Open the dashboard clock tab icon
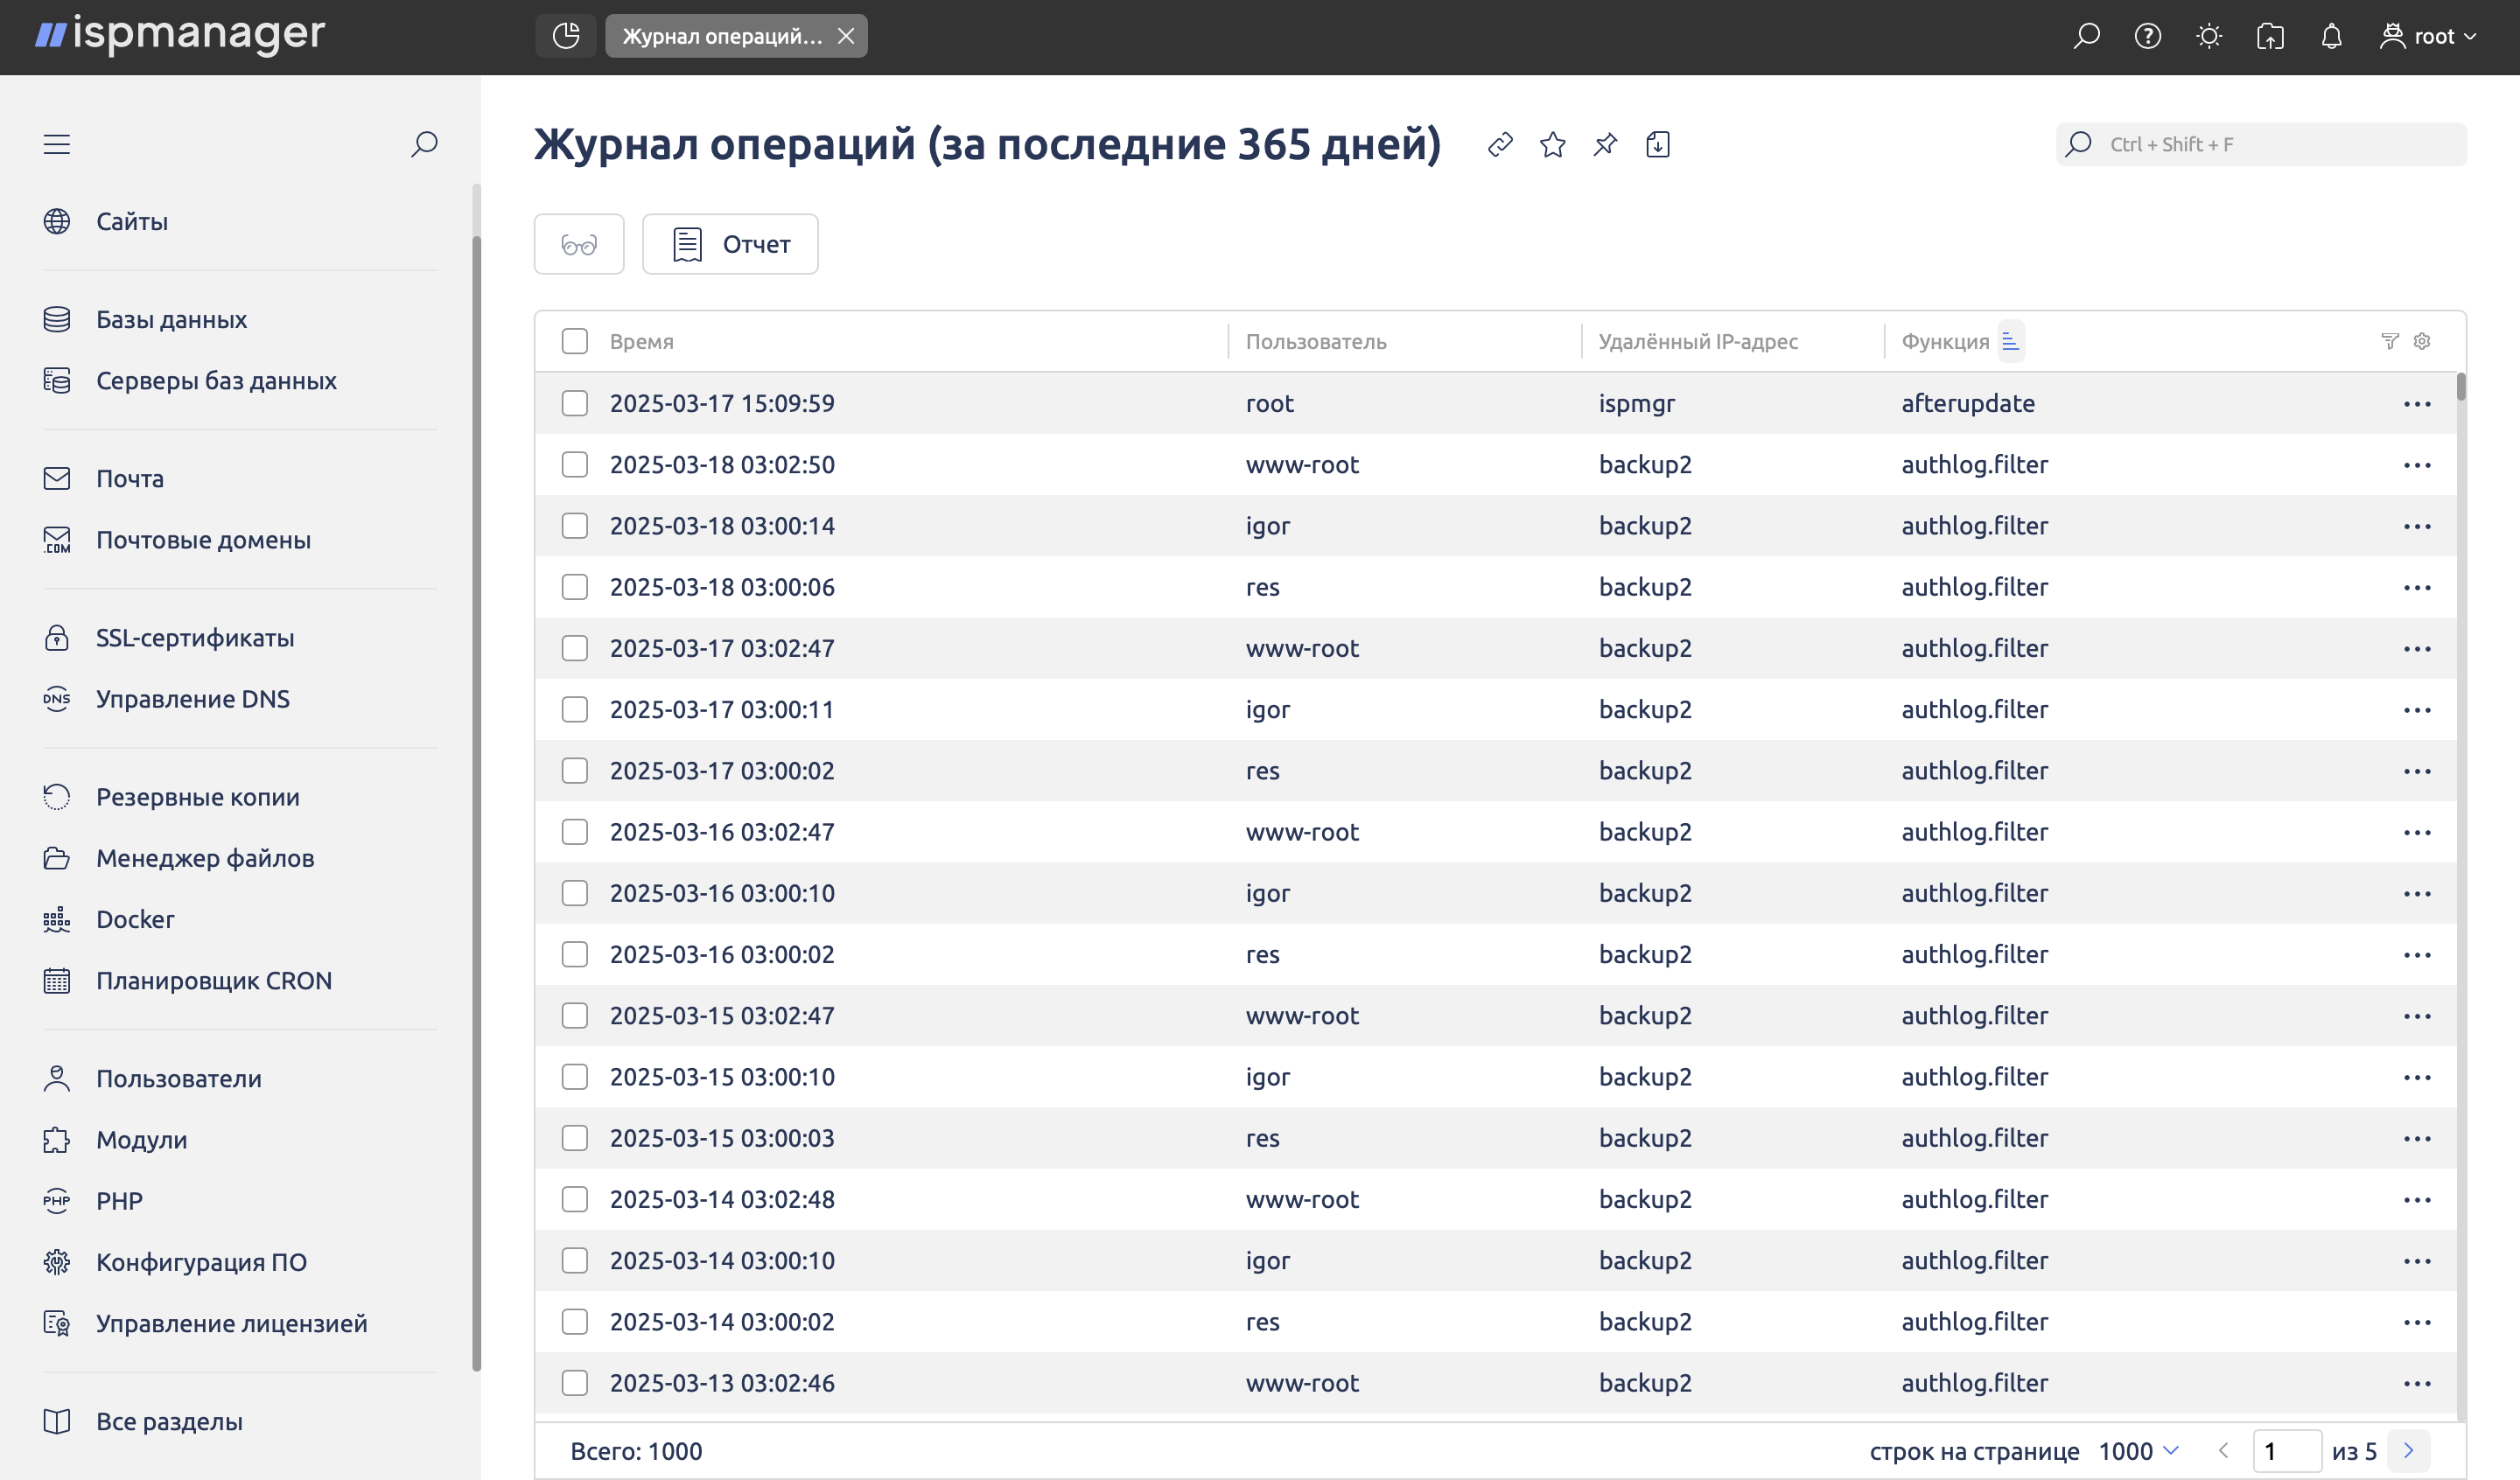This screenshot has width=2520, height=1480. (566, 36)
